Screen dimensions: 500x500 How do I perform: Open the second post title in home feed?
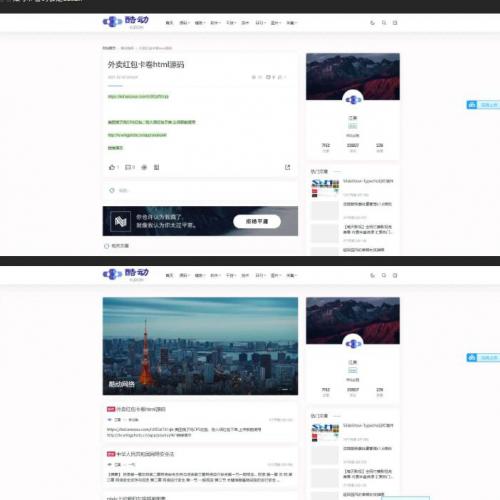[145, 454]
